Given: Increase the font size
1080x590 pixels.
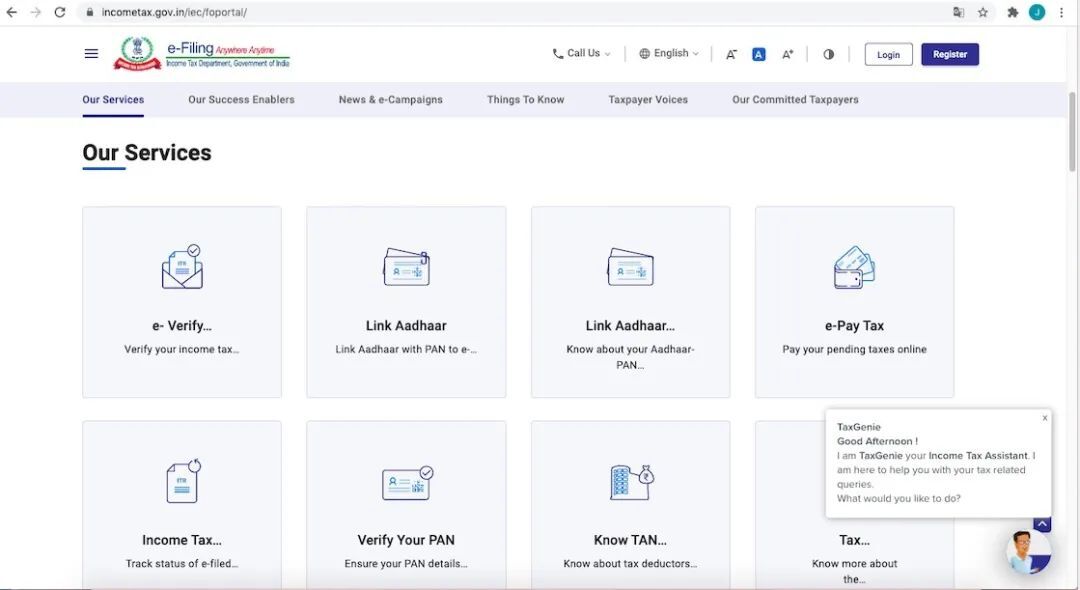Looking at the screenshot, I should 787,54.
